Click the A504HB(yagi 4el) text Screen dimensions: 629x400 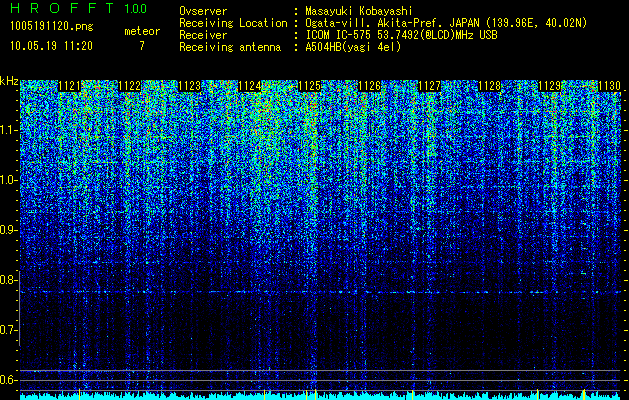(353, 47)
